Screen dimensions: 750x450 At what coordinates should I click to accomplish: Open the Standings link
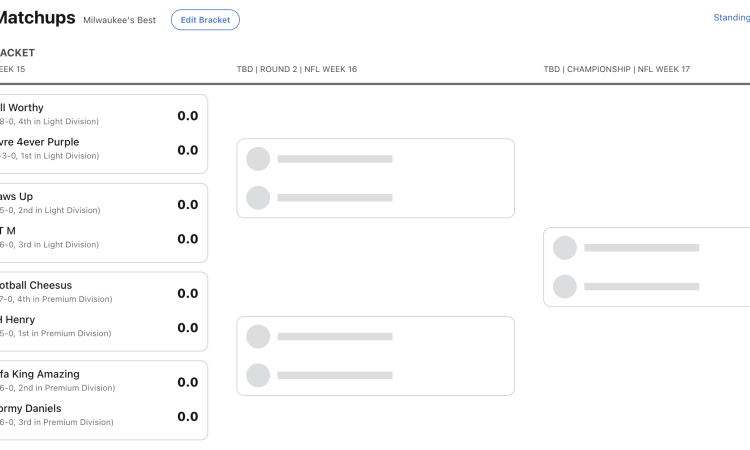[731, 17]
